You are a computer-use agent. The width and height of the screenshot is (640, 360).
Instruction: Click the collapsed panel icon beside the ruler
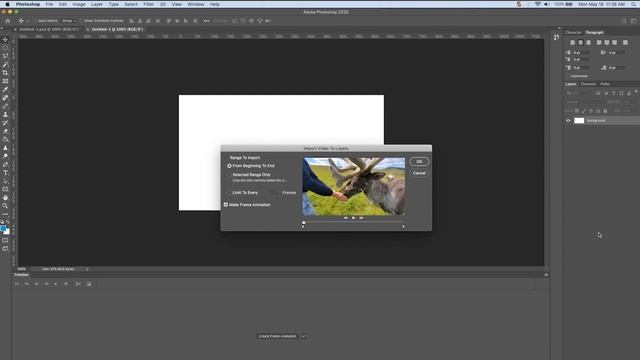pyautogui.click(x=556, y=37)
